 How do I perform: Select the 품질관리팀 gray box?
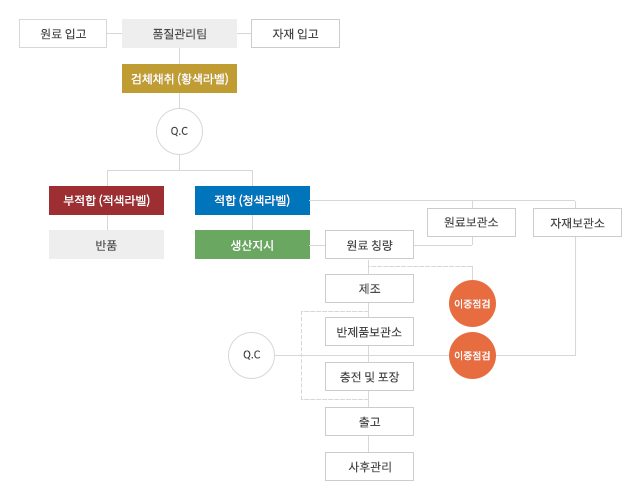(179, 33)
